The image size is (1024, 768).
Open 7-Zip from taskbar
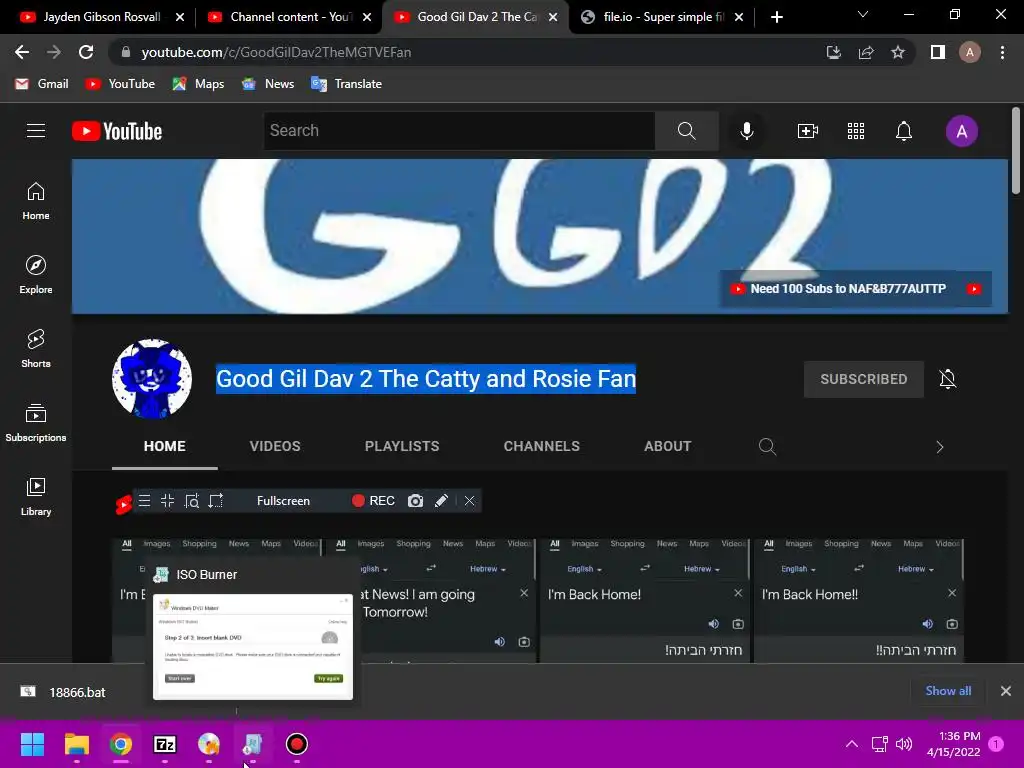tap(165, 744)
